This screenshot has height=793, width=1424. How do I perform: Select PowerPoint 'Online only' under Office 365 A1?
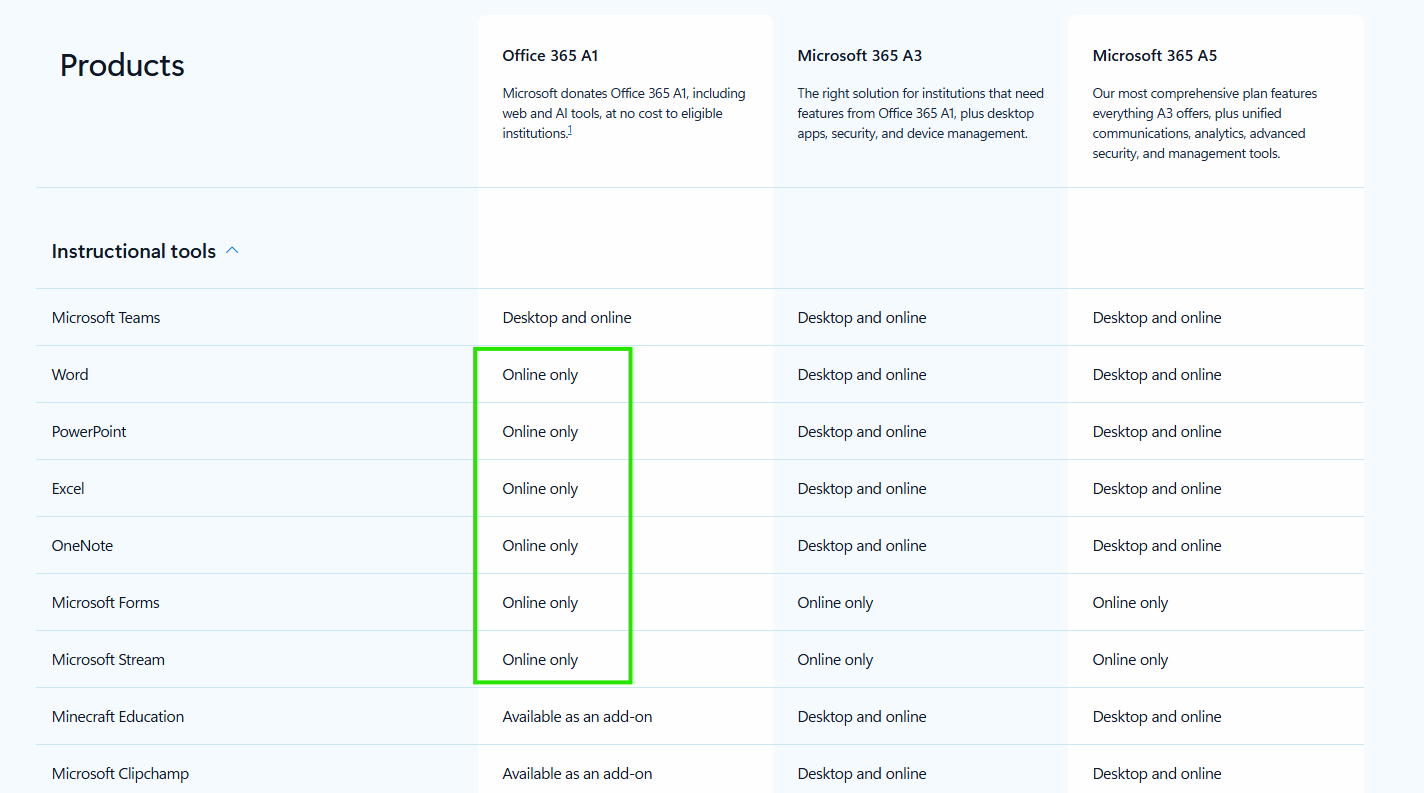(x=540, y=432)
